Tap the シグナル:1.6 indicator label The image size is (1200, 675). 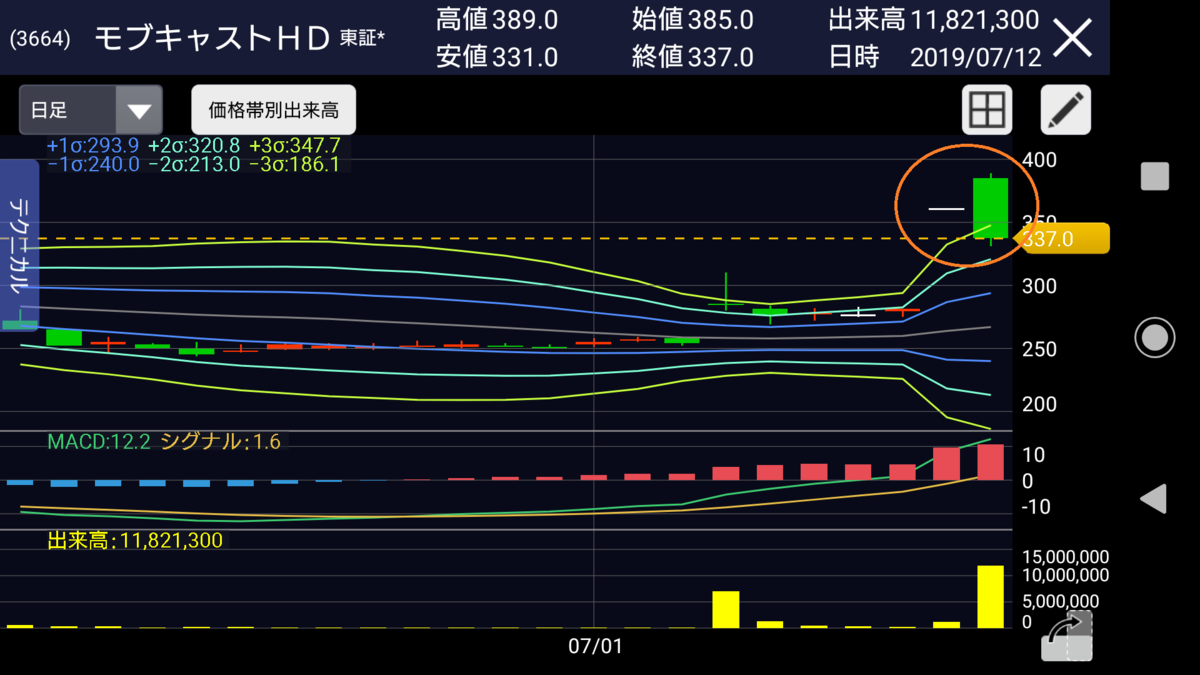click(x=220, y=441)
